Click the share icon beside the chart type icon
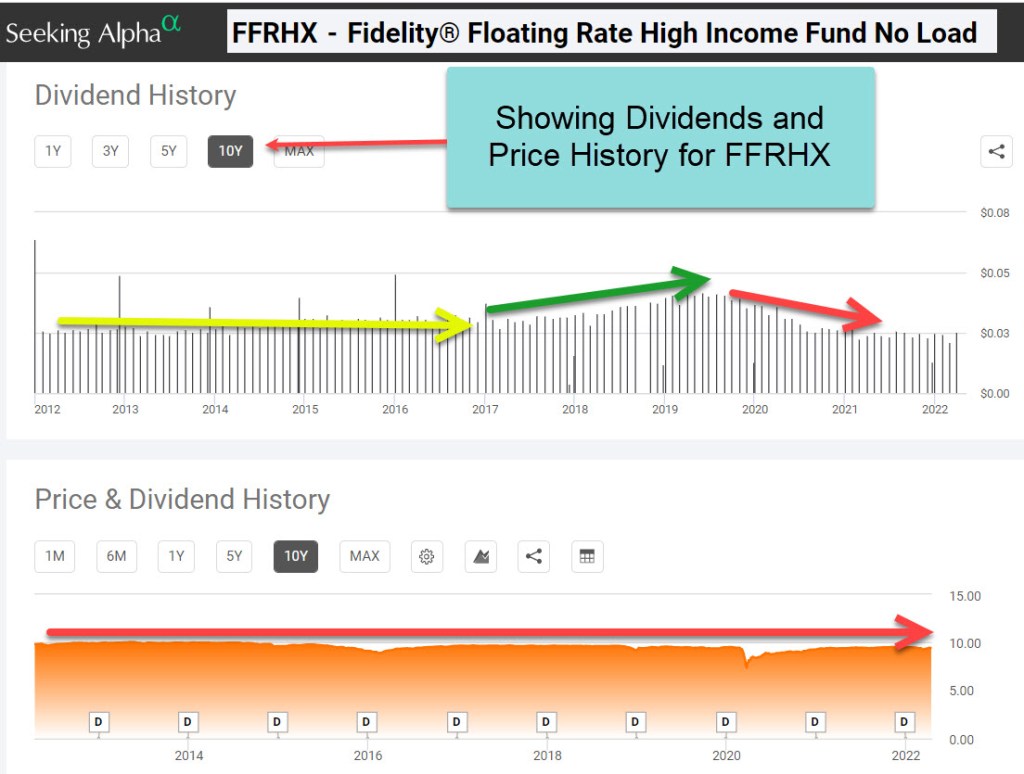This screenshot has height=774, width=1024. pyautogui.click(x=534, y=556)
